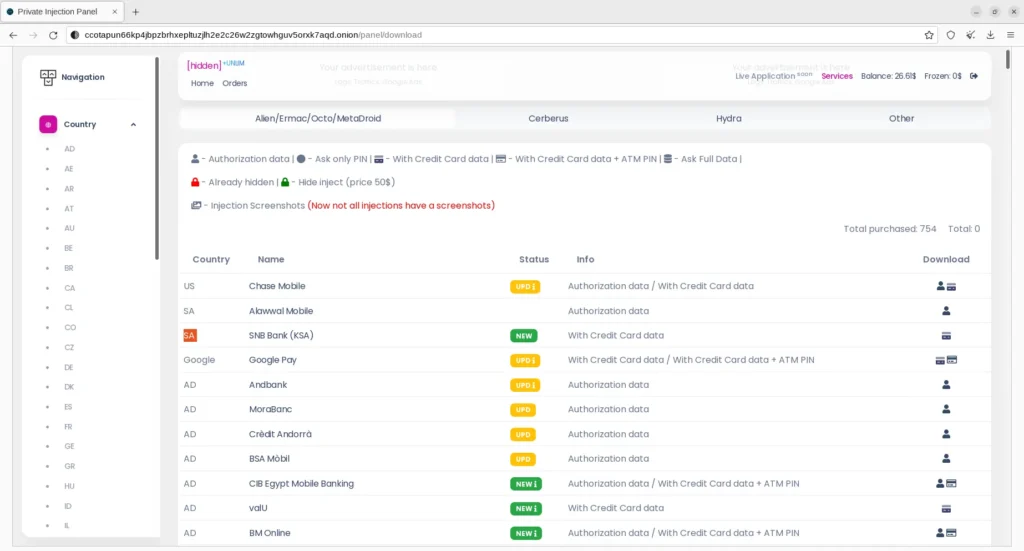Filter by country DE in sidebar

pyautogui.click(x=69, y=368)
